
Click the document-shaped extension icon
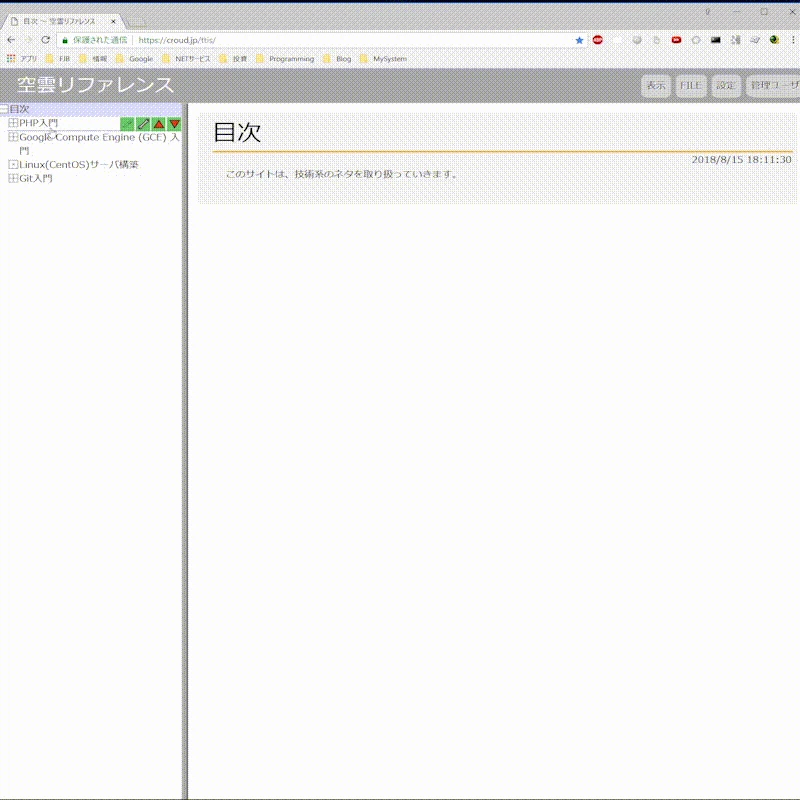coord(657,40)
